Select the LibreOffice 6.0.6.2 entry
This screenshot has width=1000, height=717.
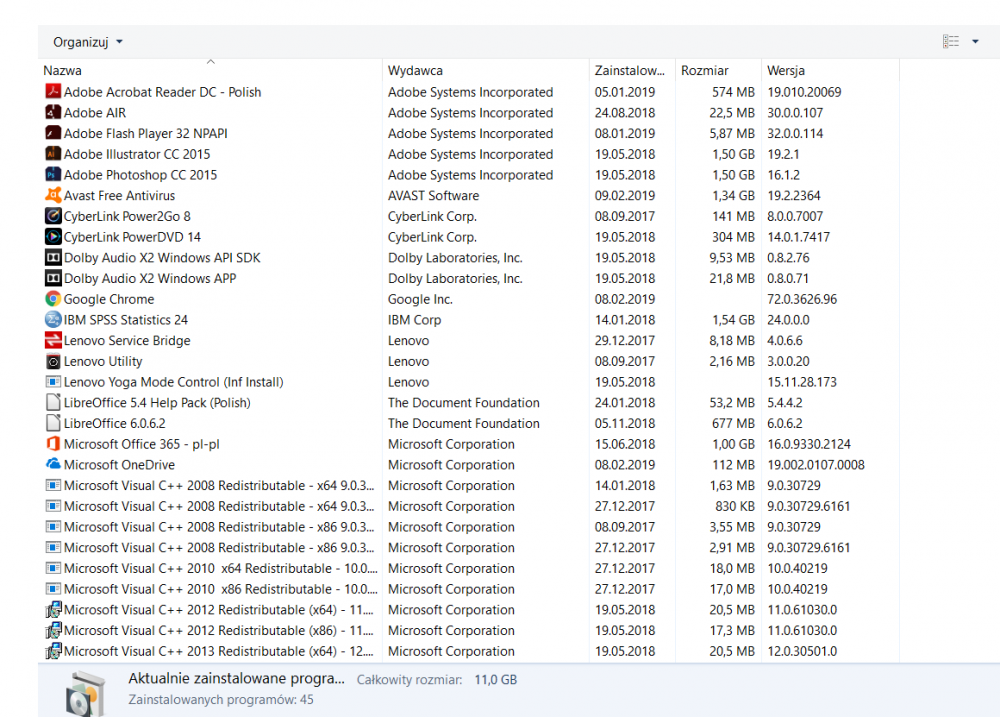(115, 424)
